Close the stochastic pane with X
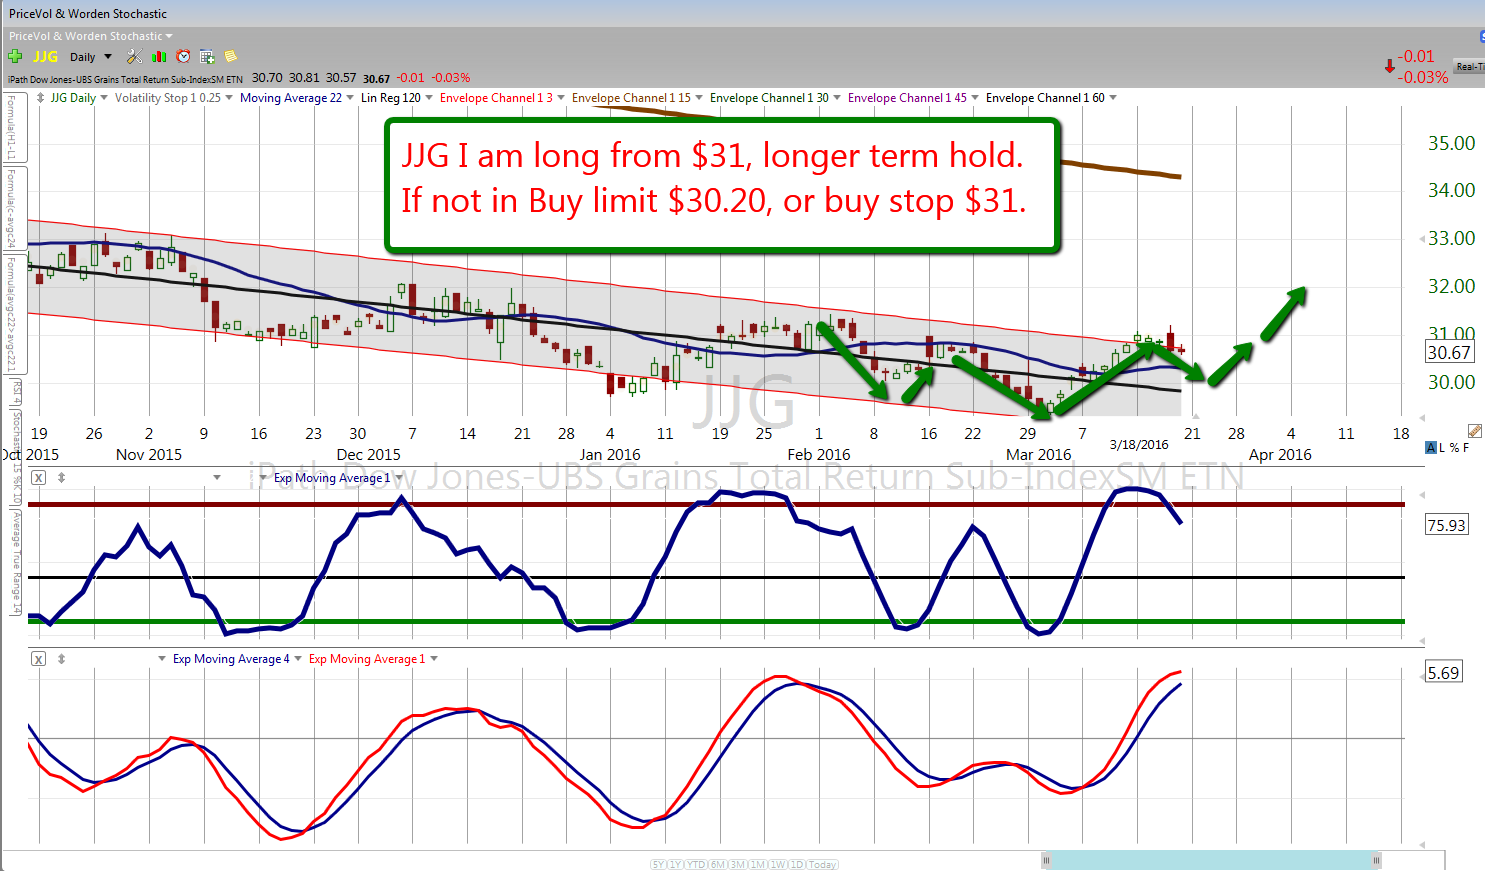This screenshot has width=1485, height=871. [x=38, y=478]
